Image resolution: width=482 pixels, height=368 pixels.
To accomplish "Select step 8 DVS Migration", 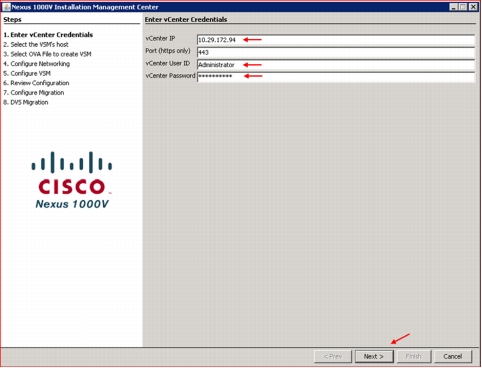I will coord(26,102).
